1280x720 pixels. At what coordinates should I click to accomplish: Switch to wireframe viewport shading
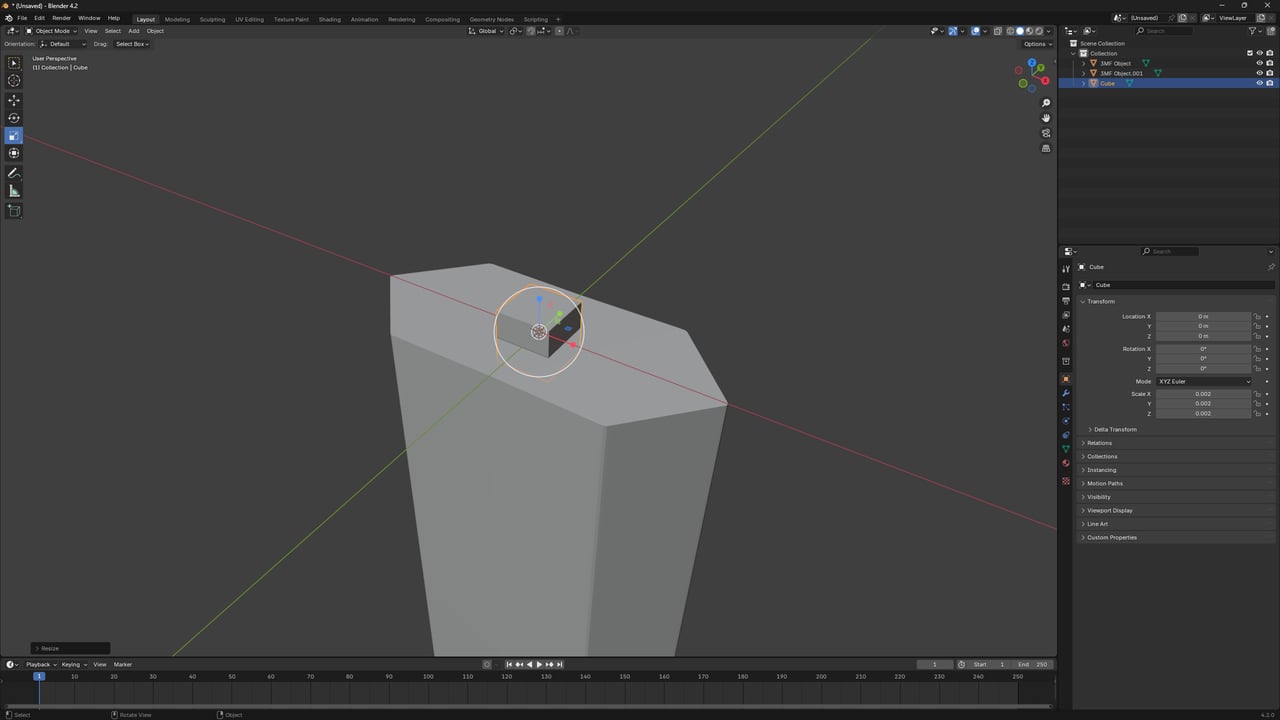[1010, 31]
